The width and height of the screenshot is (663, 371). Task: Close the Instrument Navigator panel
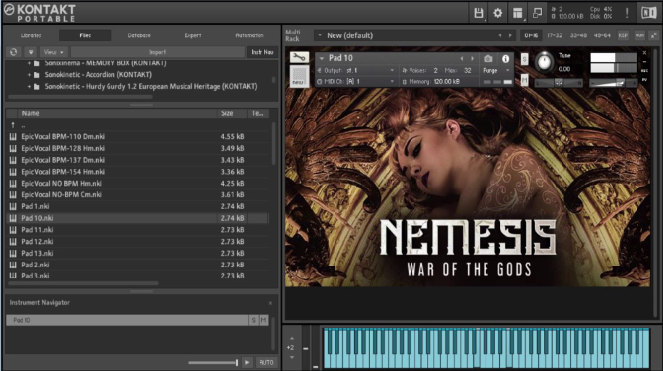pyautogui.click(x=270, y=303)
